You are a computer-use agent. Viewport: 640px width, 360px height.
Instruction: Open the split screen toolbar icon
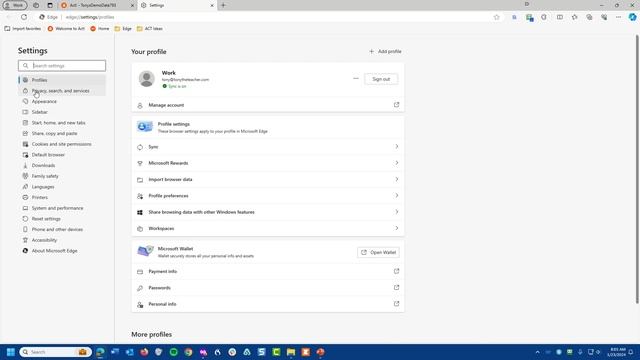pyautogui.click(x=560, y=17)
